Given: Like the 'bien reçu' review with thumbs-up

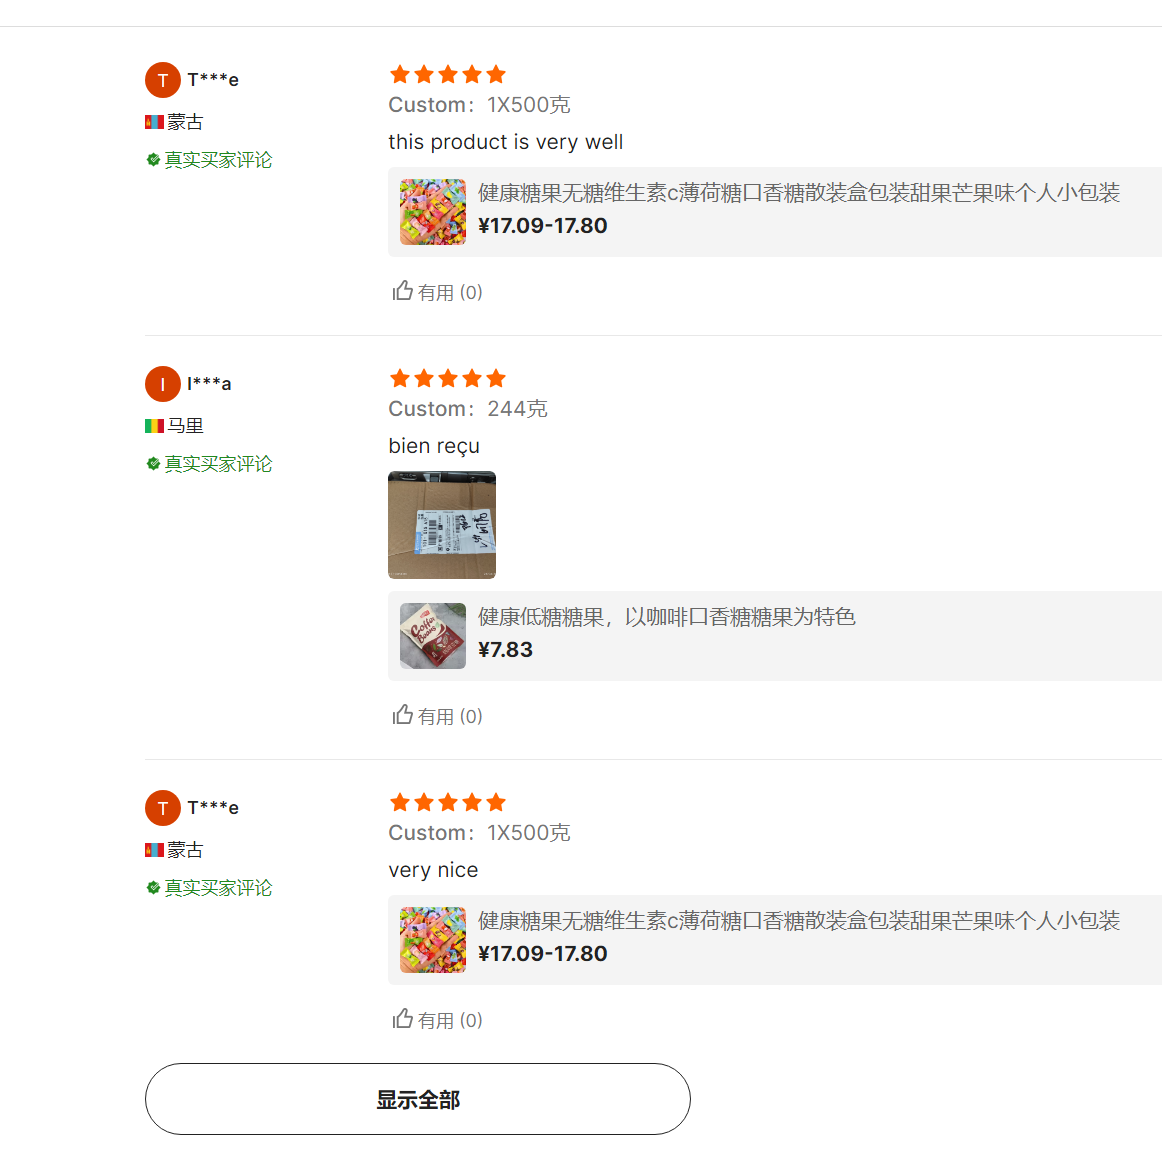Looking at the screenshot, I should (403, 715).
